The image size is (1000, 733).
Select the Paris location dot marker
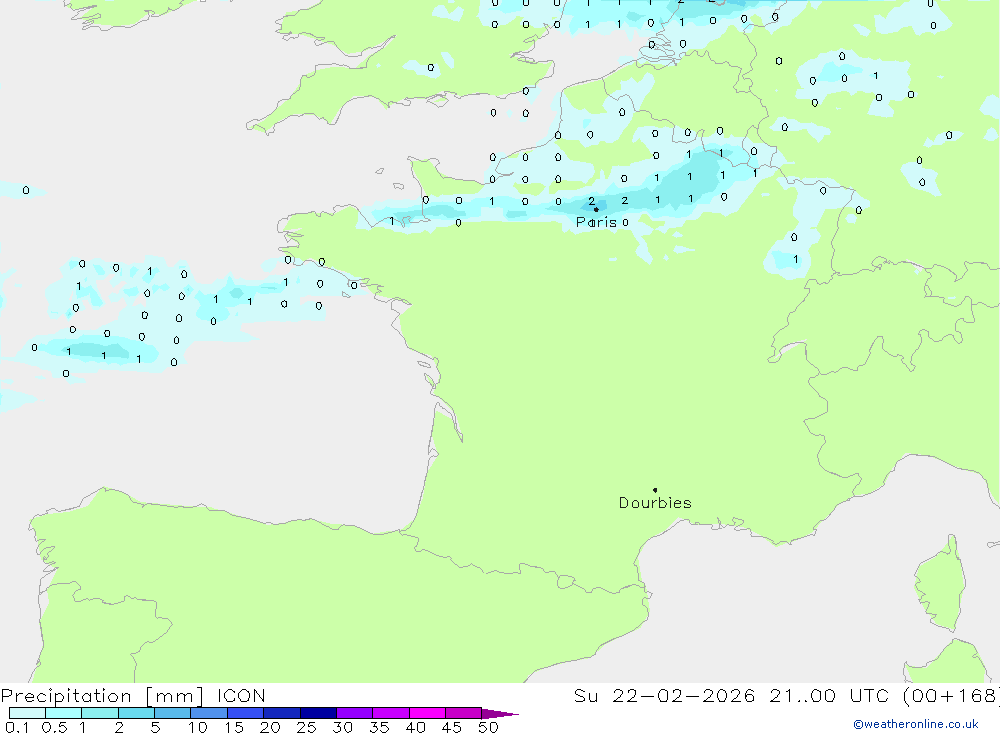[x=596, y=209]
